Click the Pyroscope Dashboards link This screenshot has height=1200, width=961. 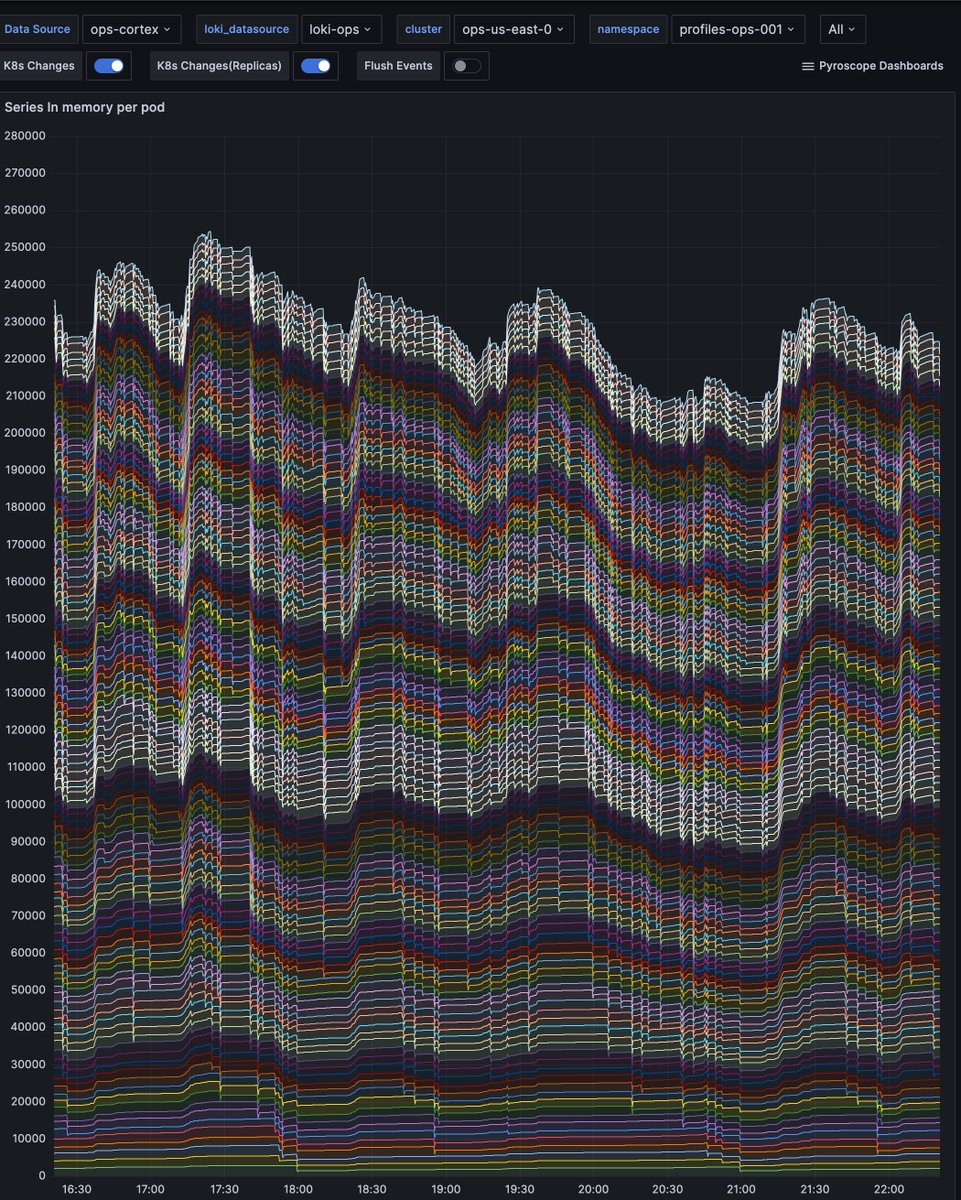[880, 65]
